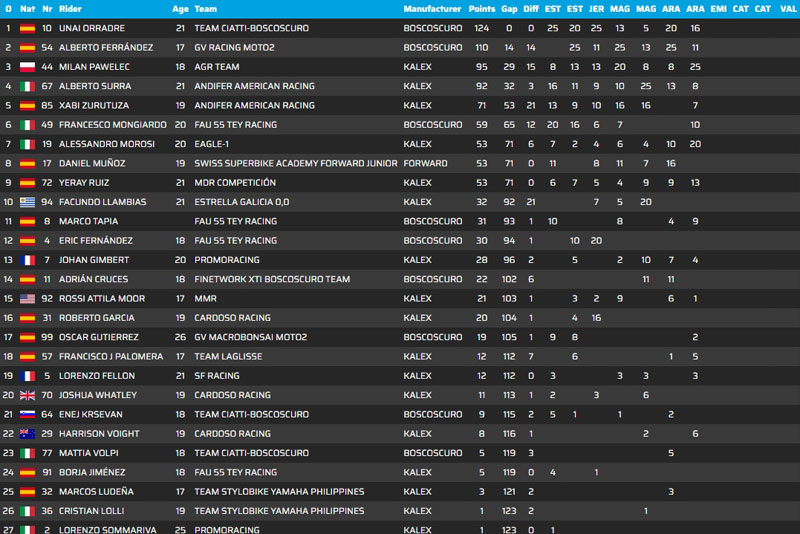Click the AGR Team name
The height and width of the screenshot is (534, 800).
click(217, 67)
